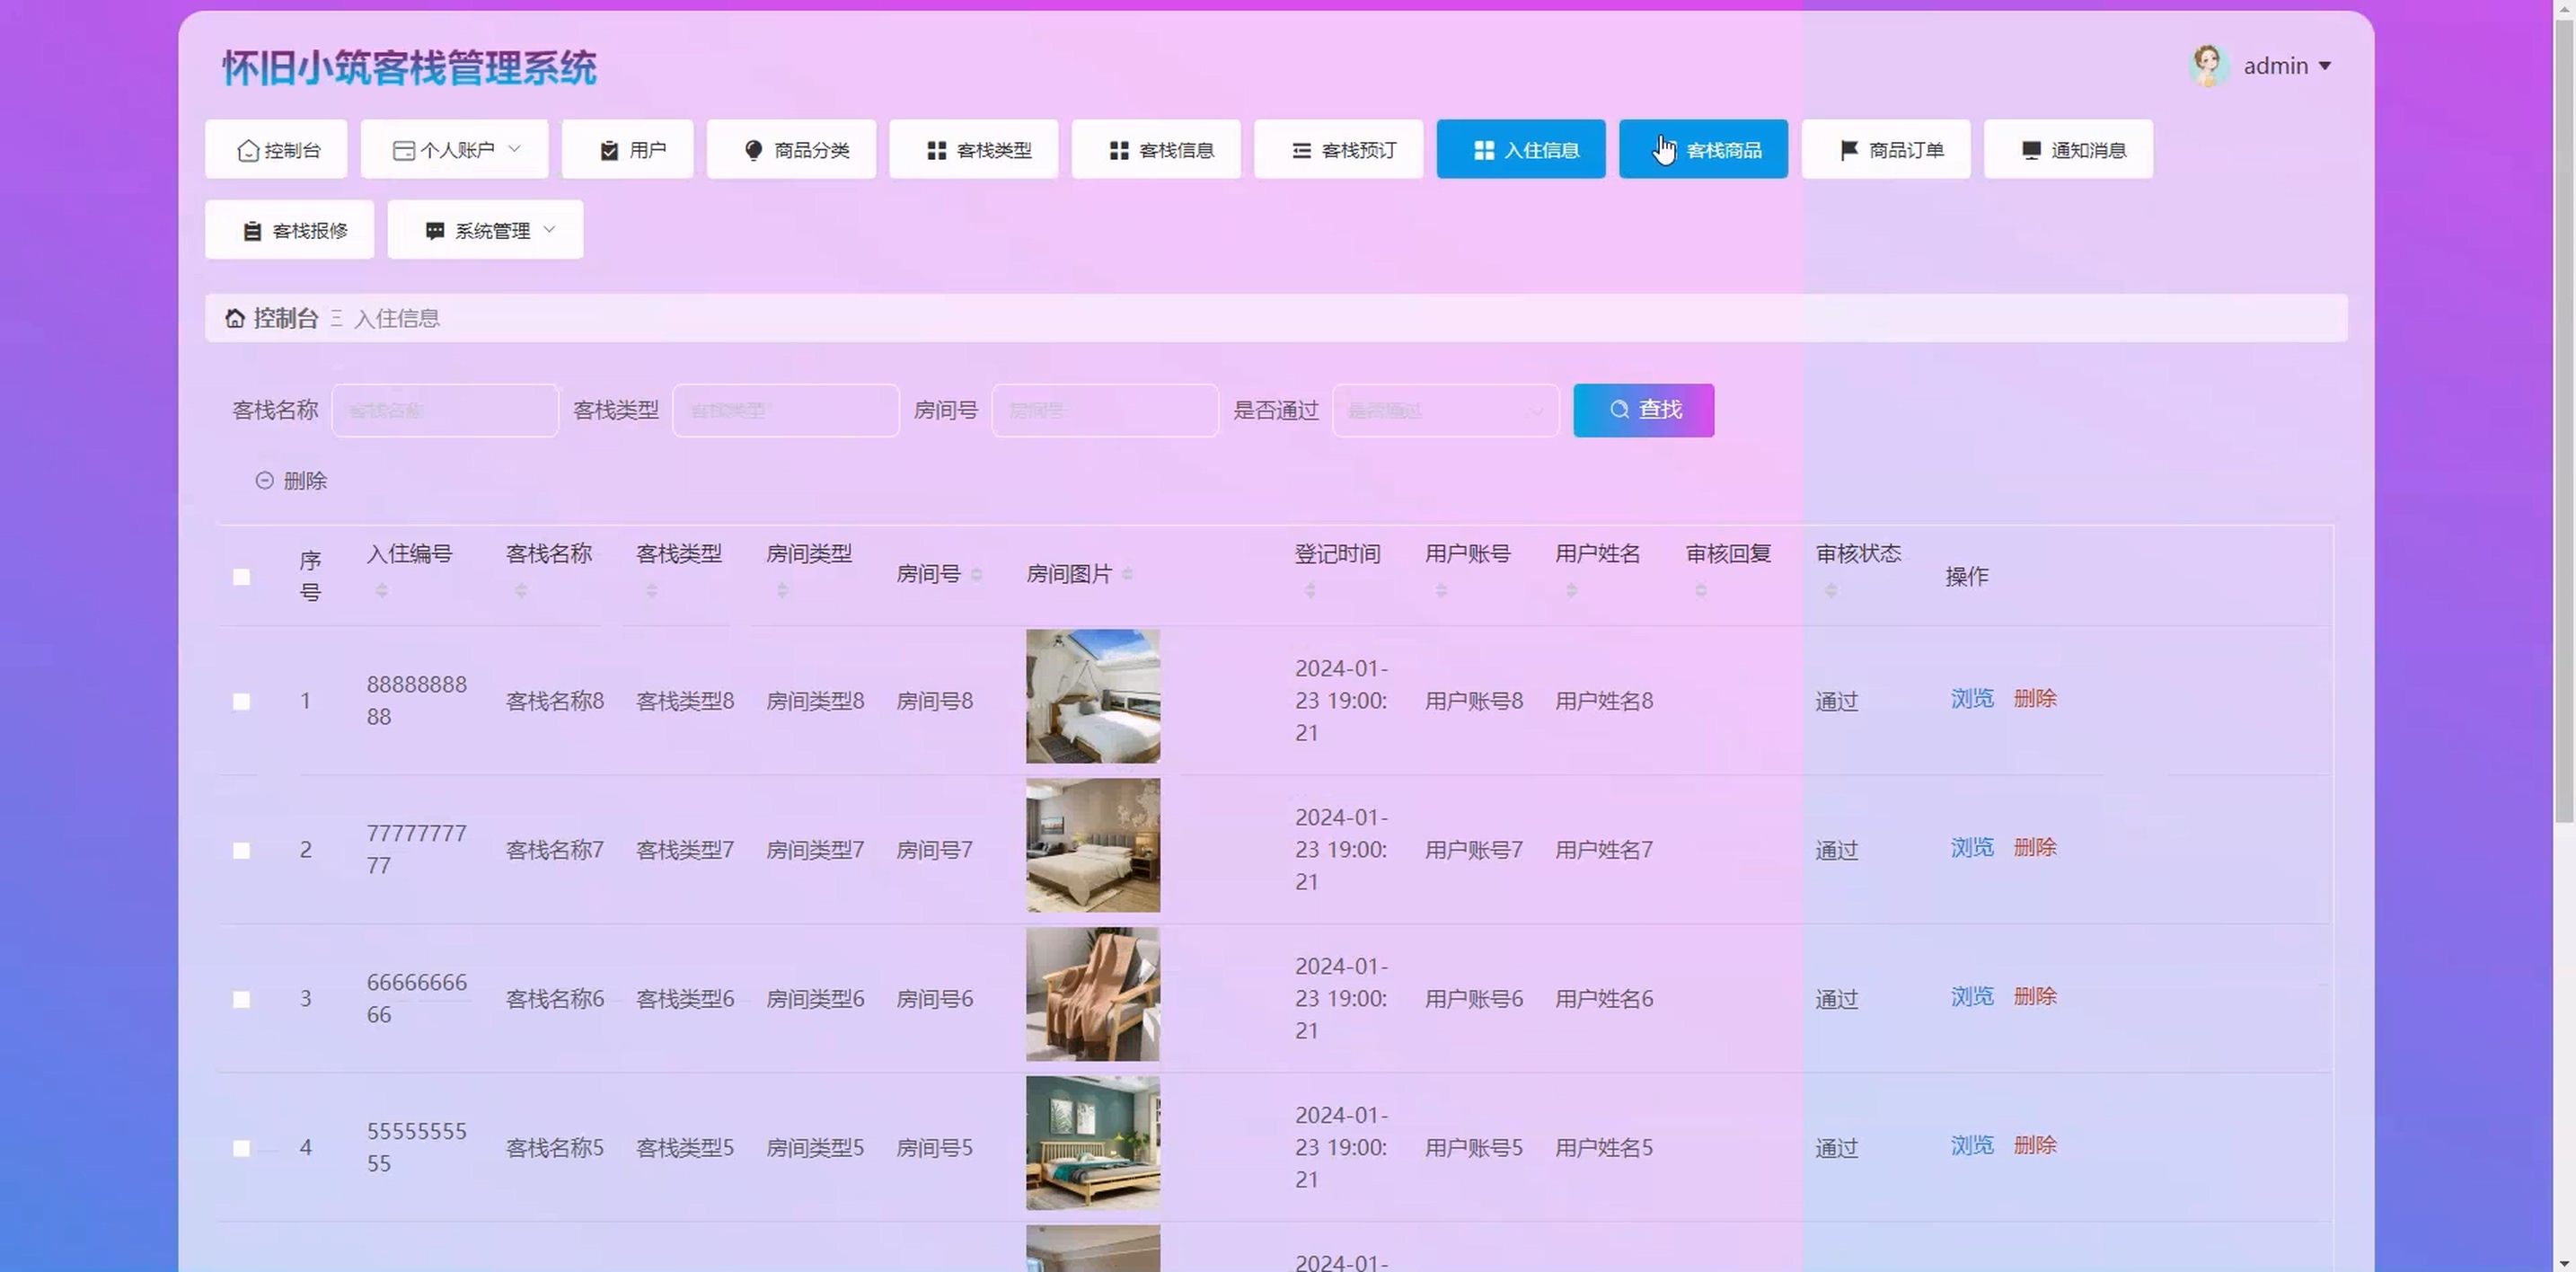
Task: Click the 通知消息 monitor icon
Action: [x=2031, y=150]
